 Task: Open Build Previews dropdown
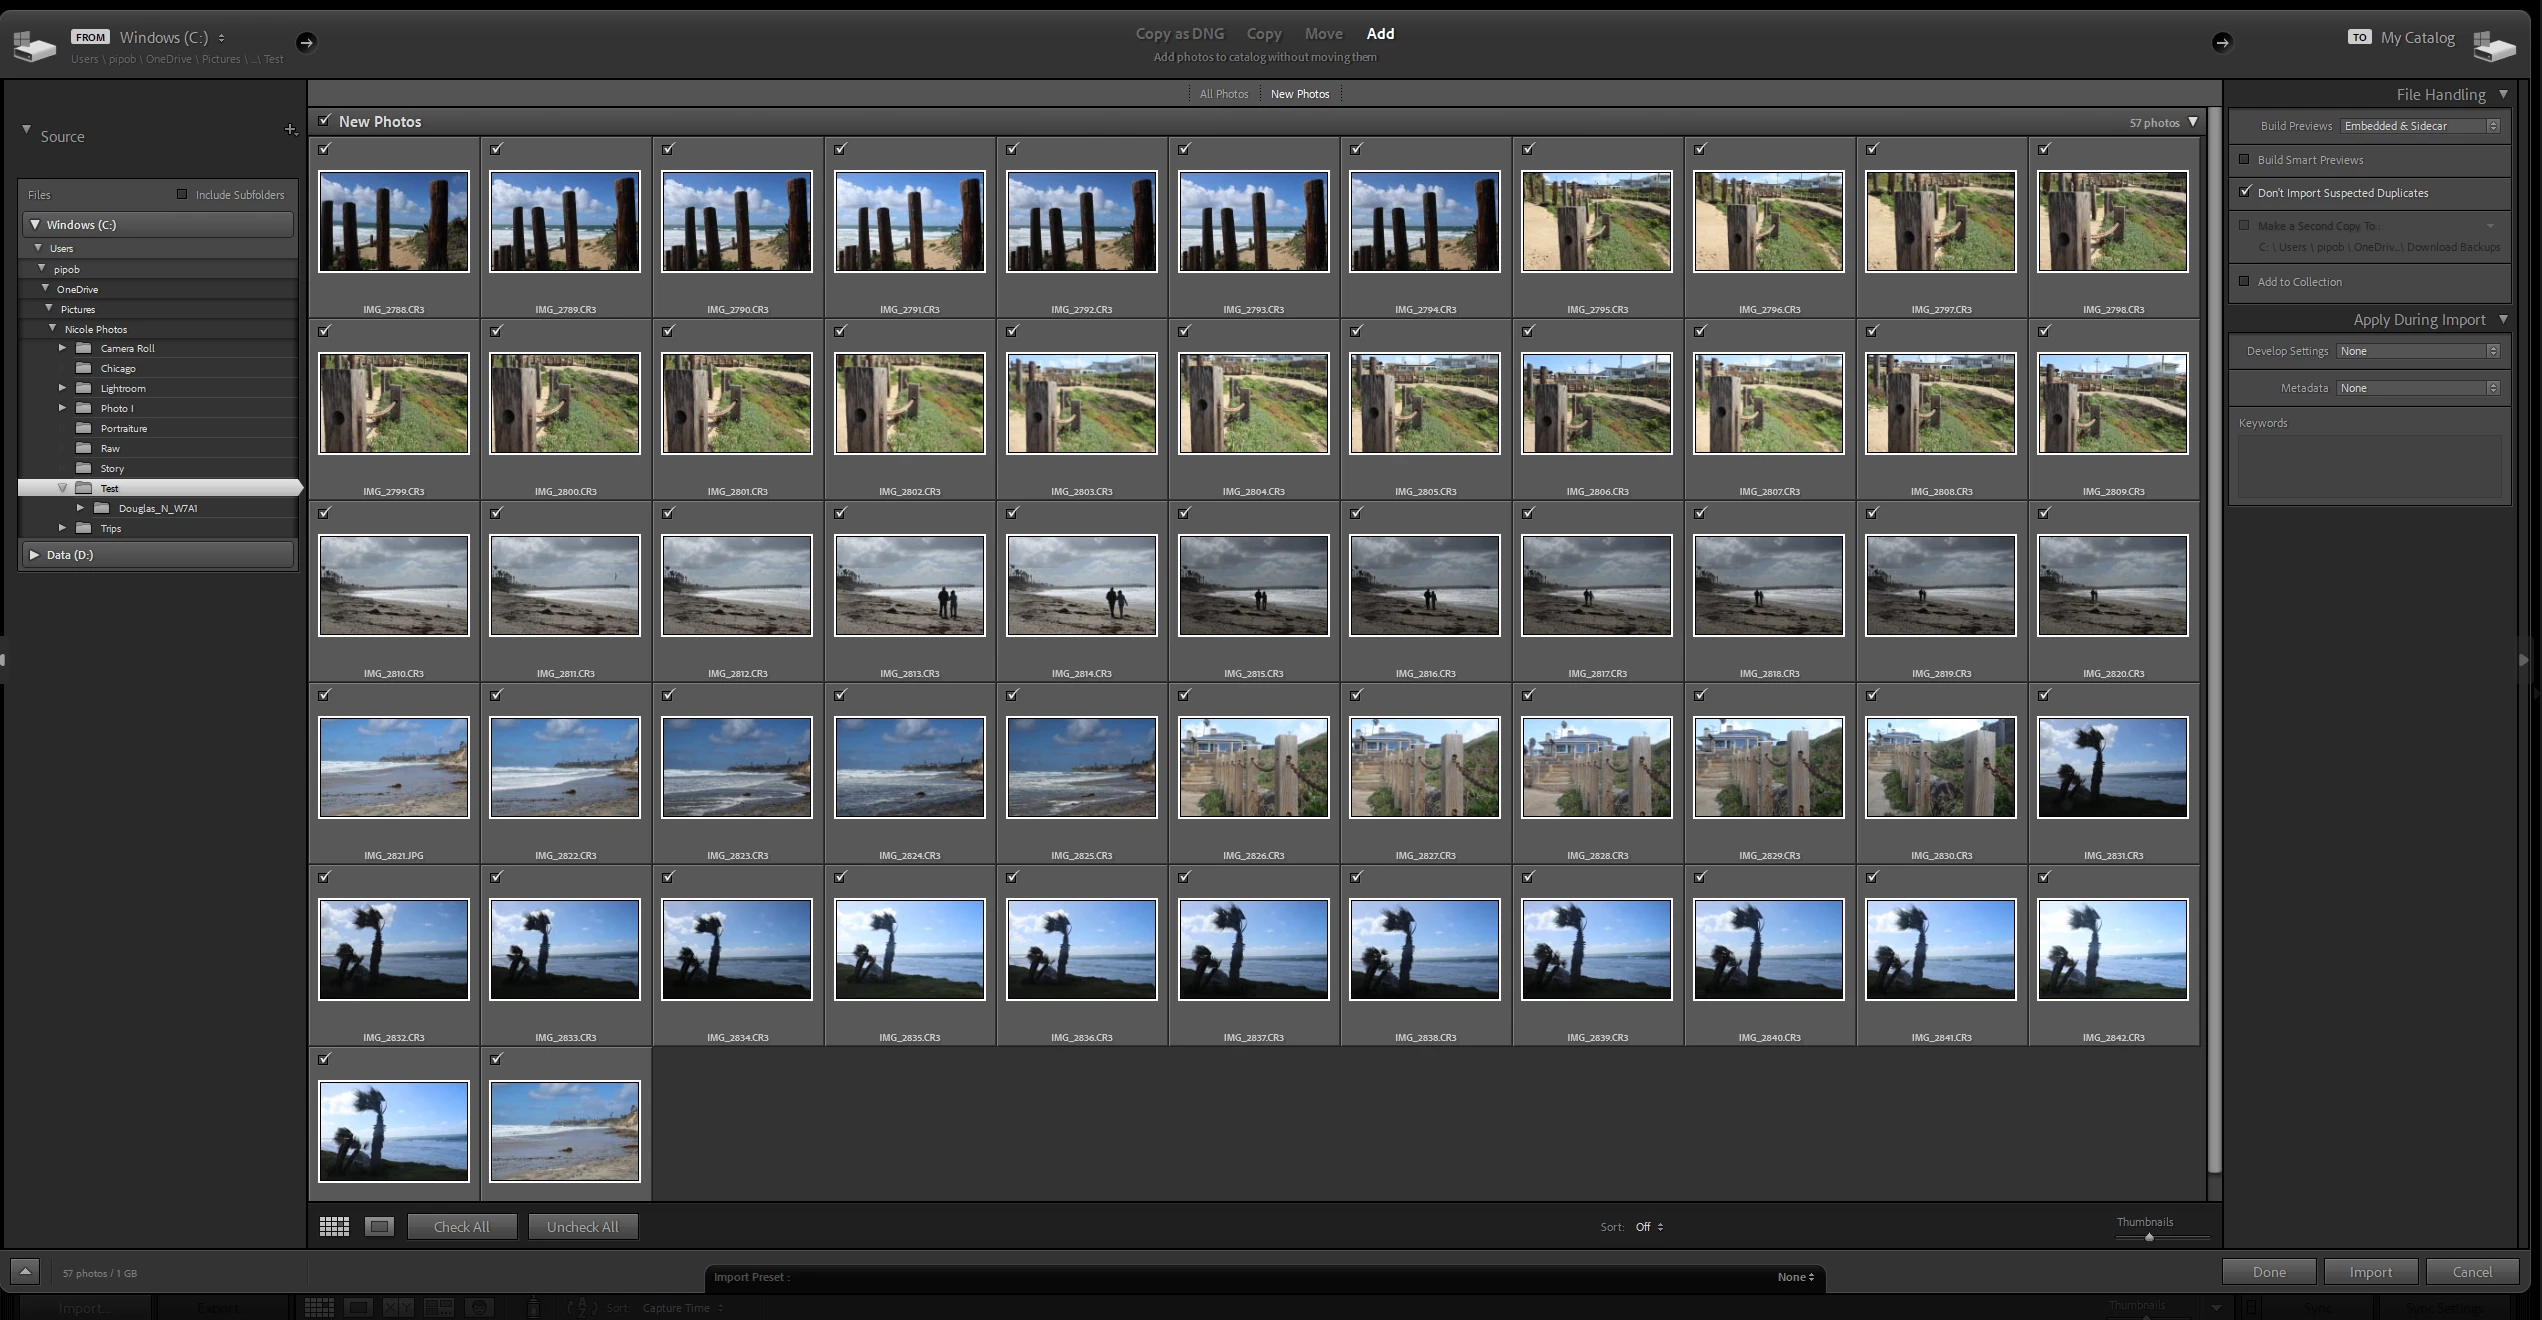(x=2420, y=126)
